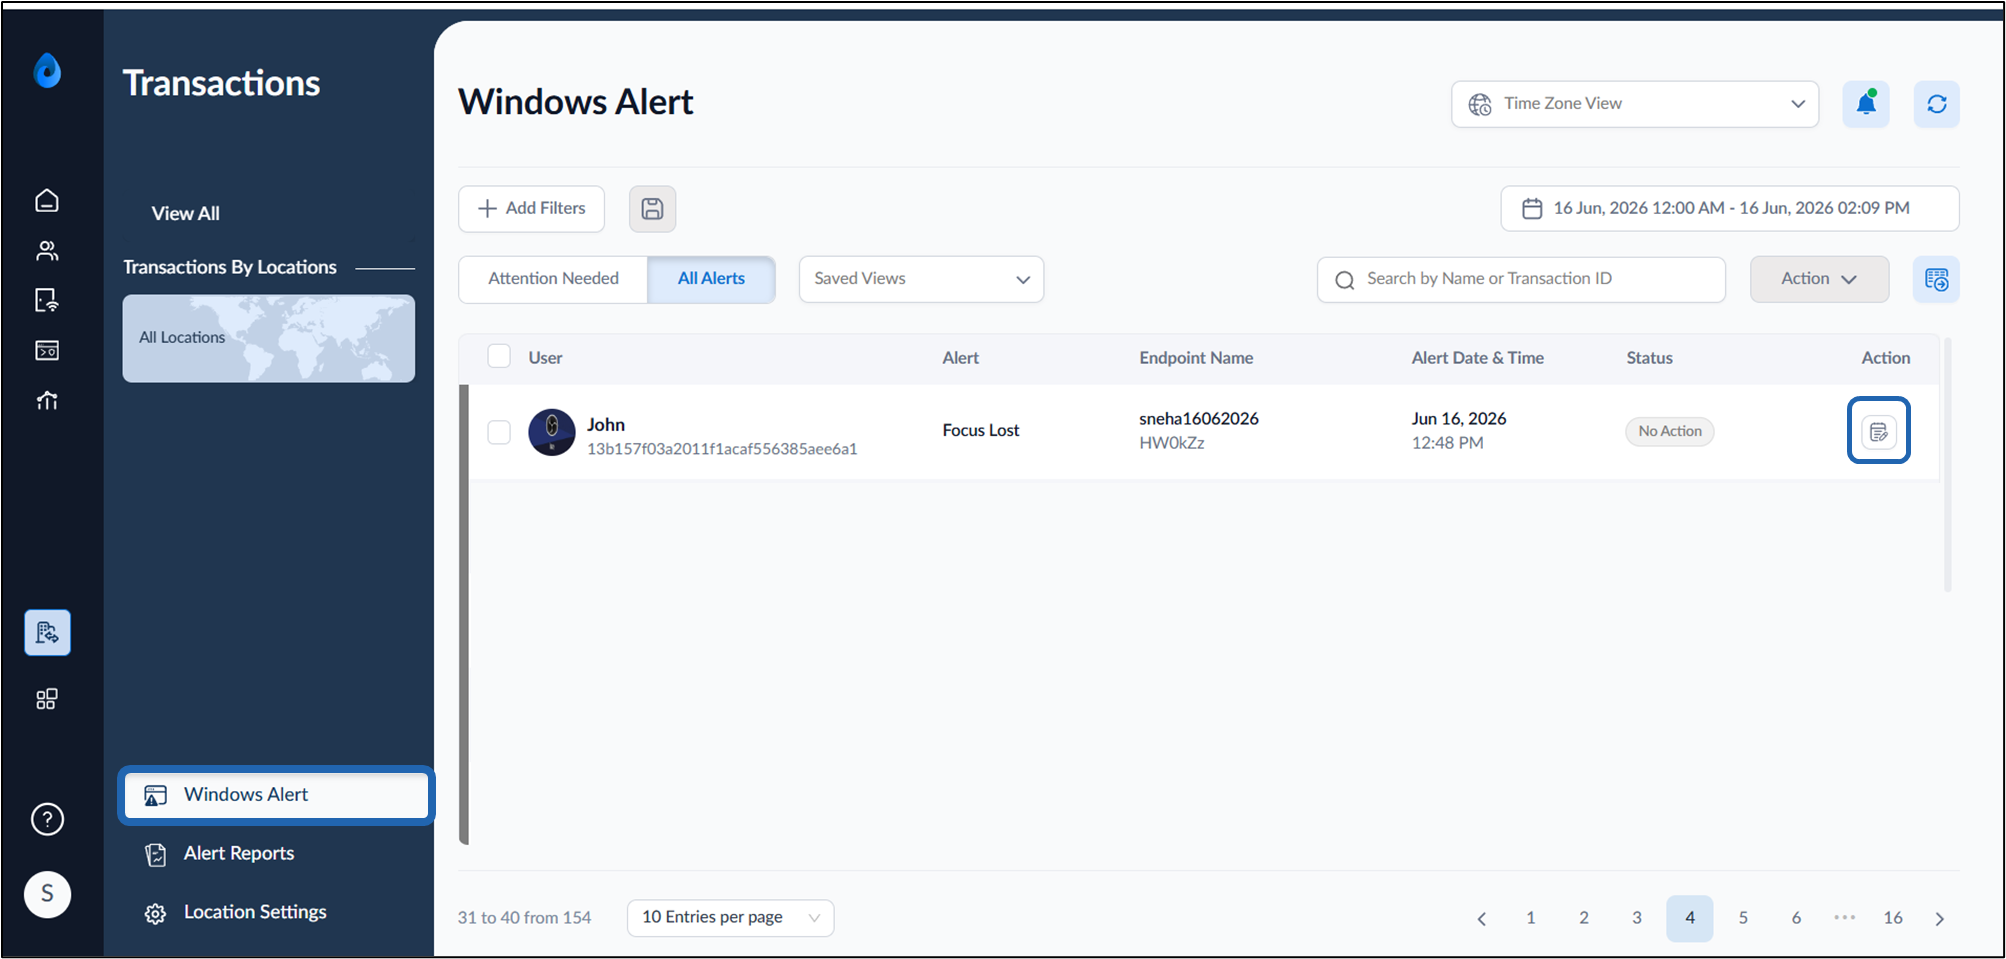2006x959 pixels.
Task: Click the table vertical scrollbar
Action: point(1948,465)
